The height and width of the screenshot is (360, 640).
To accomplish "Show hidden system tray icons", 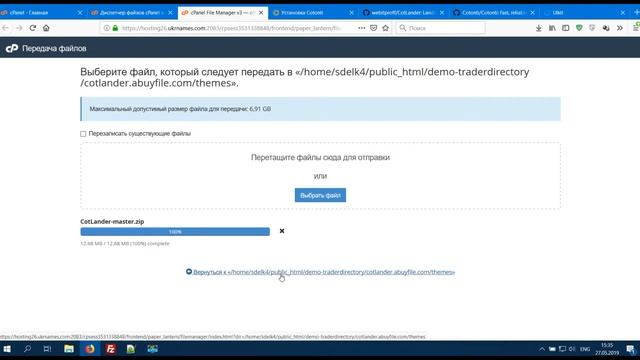I will 542,349.
